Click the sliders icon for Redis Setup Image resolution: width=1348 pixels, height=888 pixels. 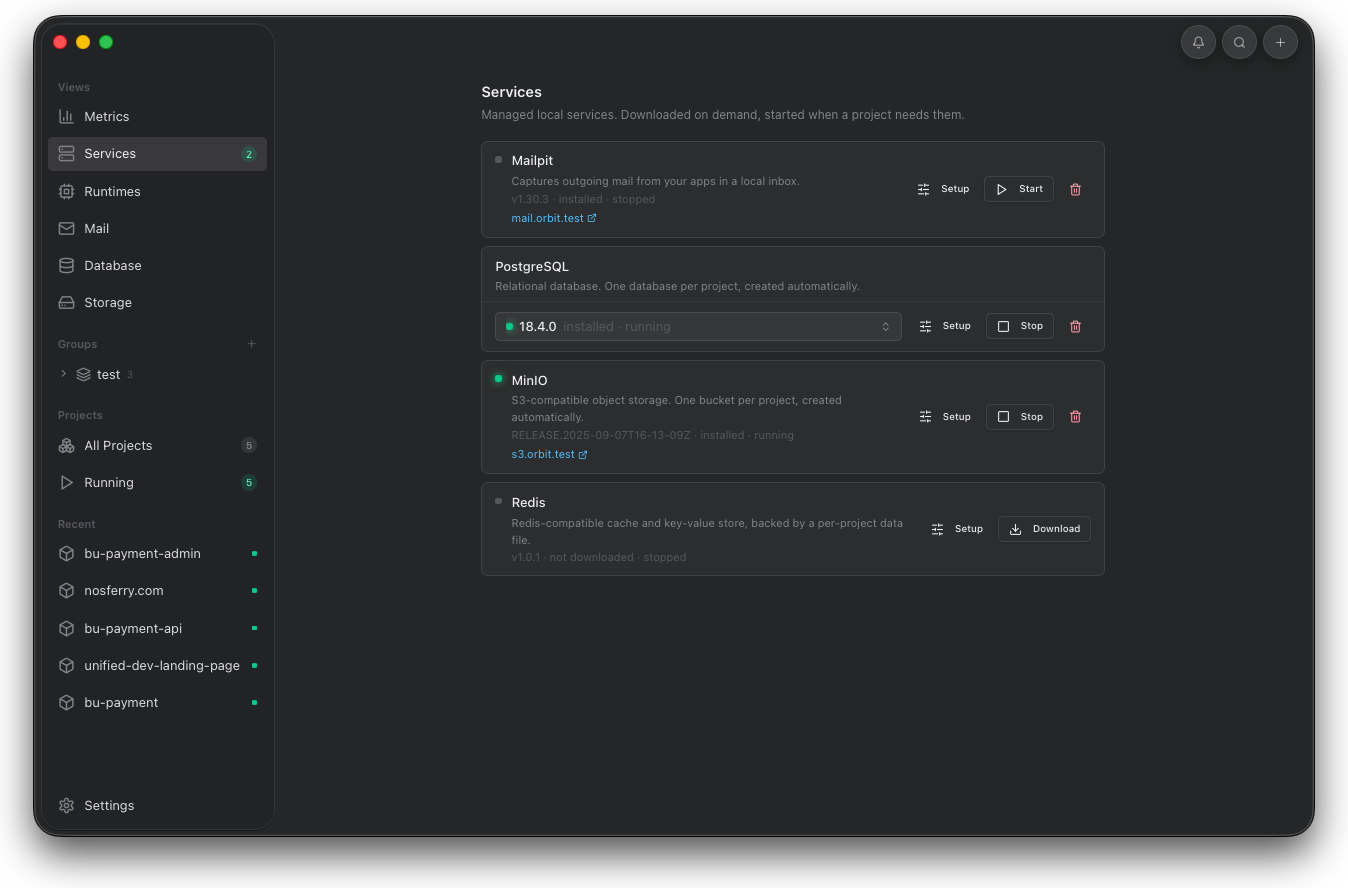click(x=937, y=529)
